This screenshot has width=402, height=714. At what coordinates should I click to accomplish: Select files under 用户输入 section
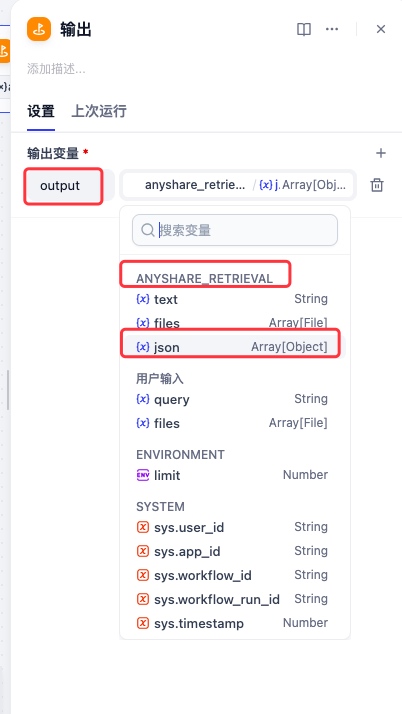(x=232, y=423)
